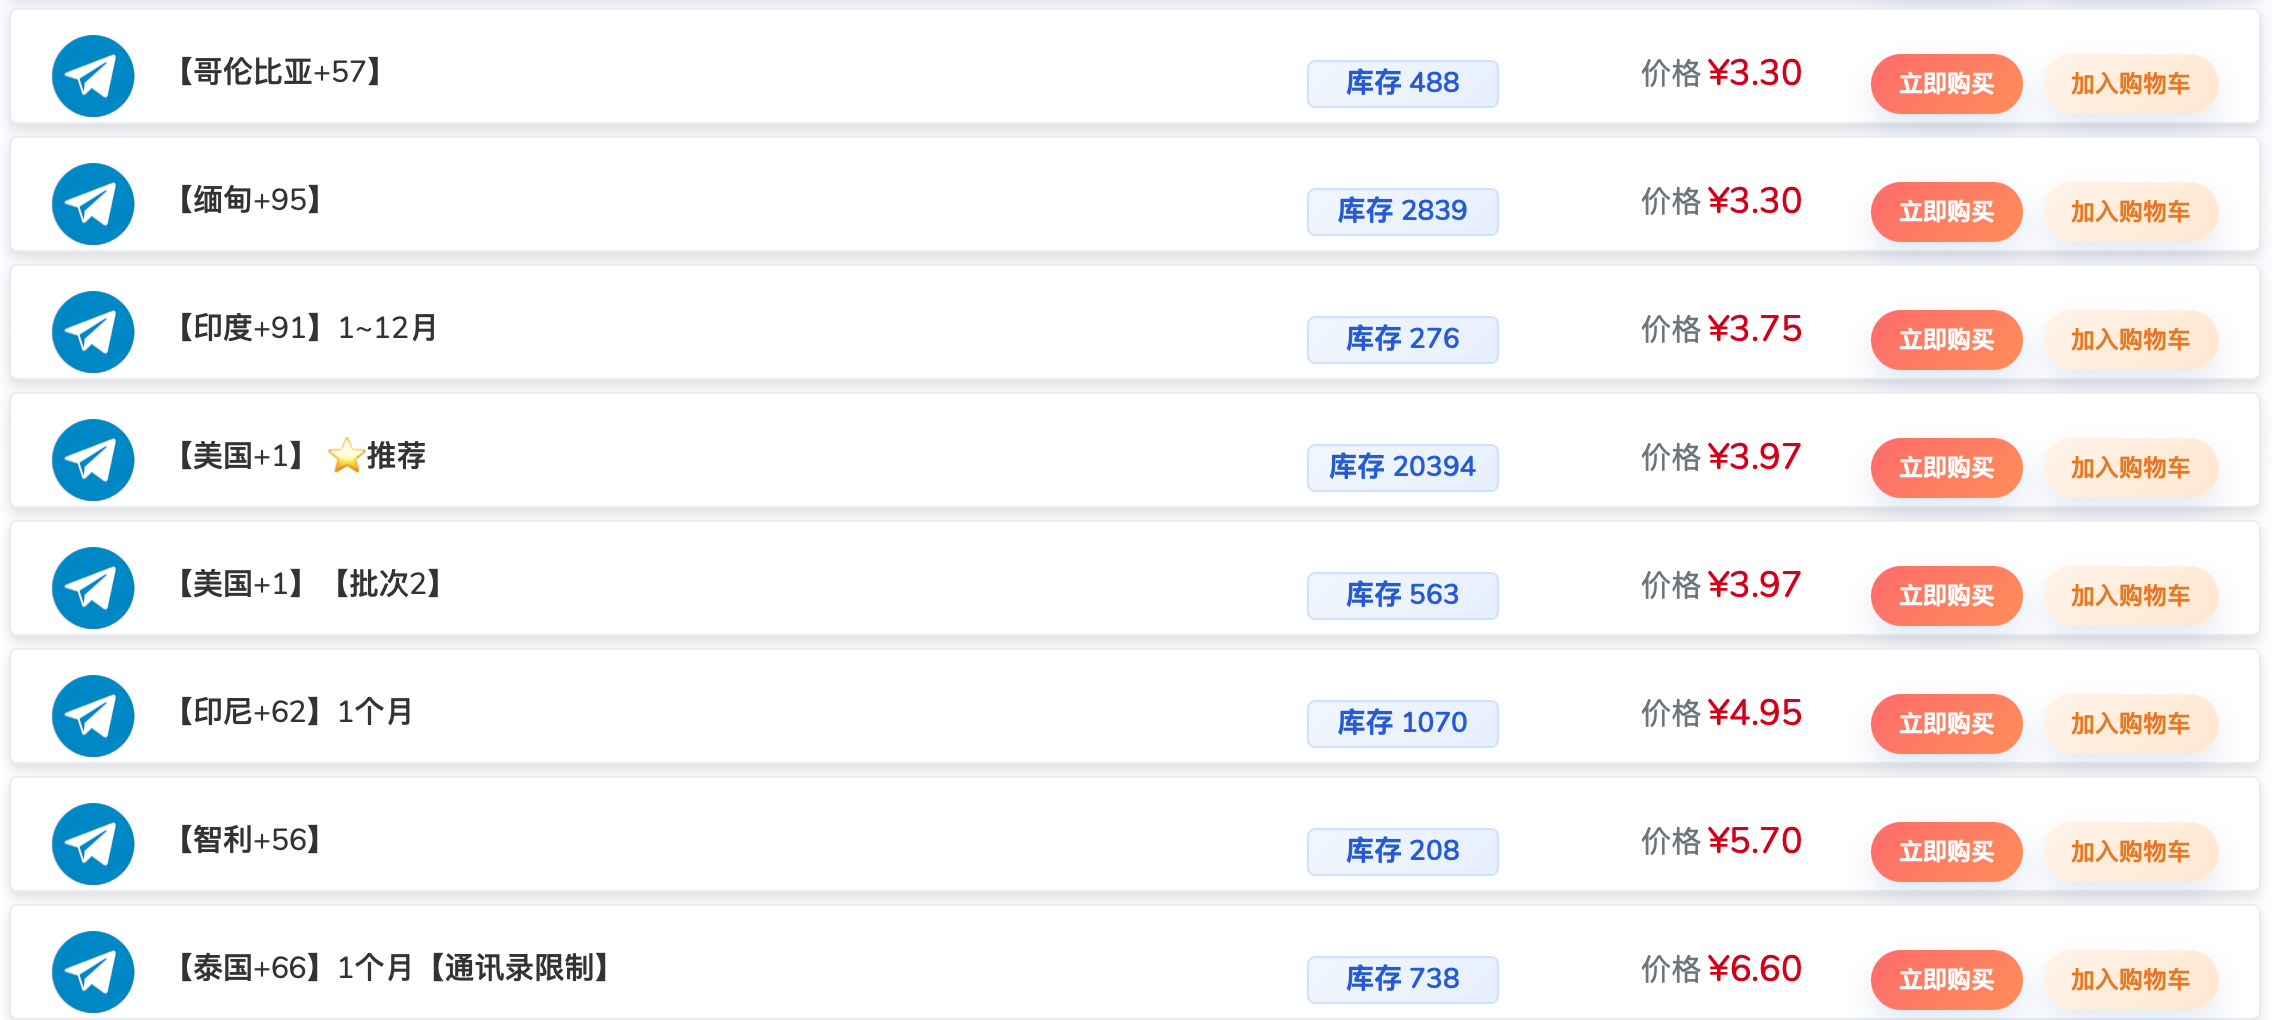Buy 智利+56 item immediately
Viewport: 2272px width, 1020px height.
click(1946, 852)
